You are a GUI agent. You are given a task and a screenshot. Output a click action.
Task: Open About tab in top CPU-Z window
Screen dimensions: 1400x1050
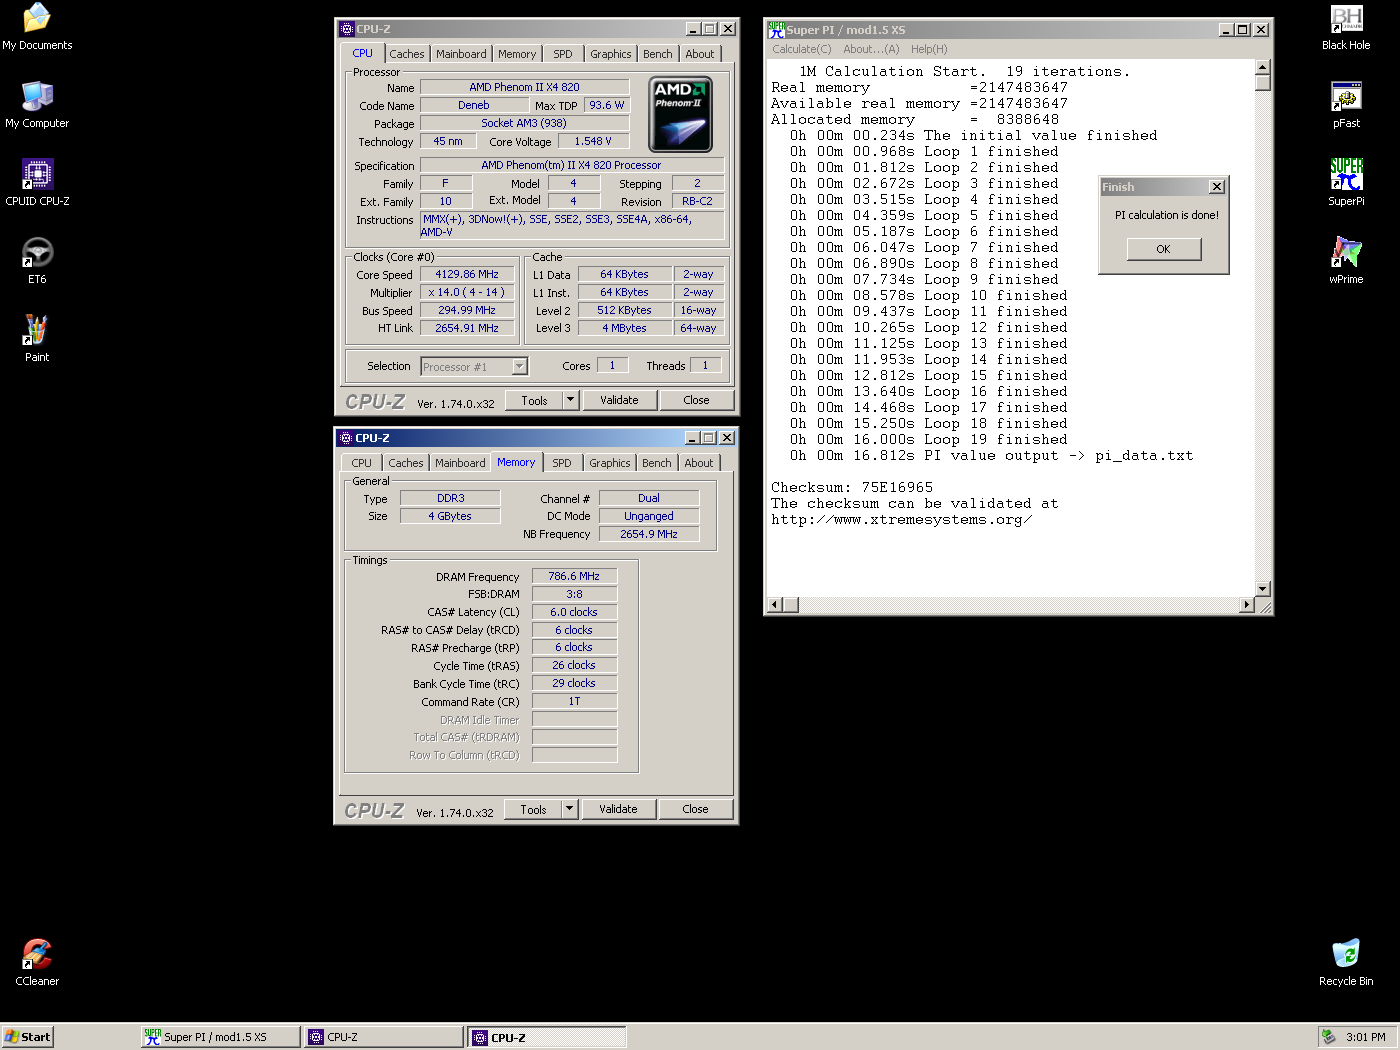[x=700, y=54]
